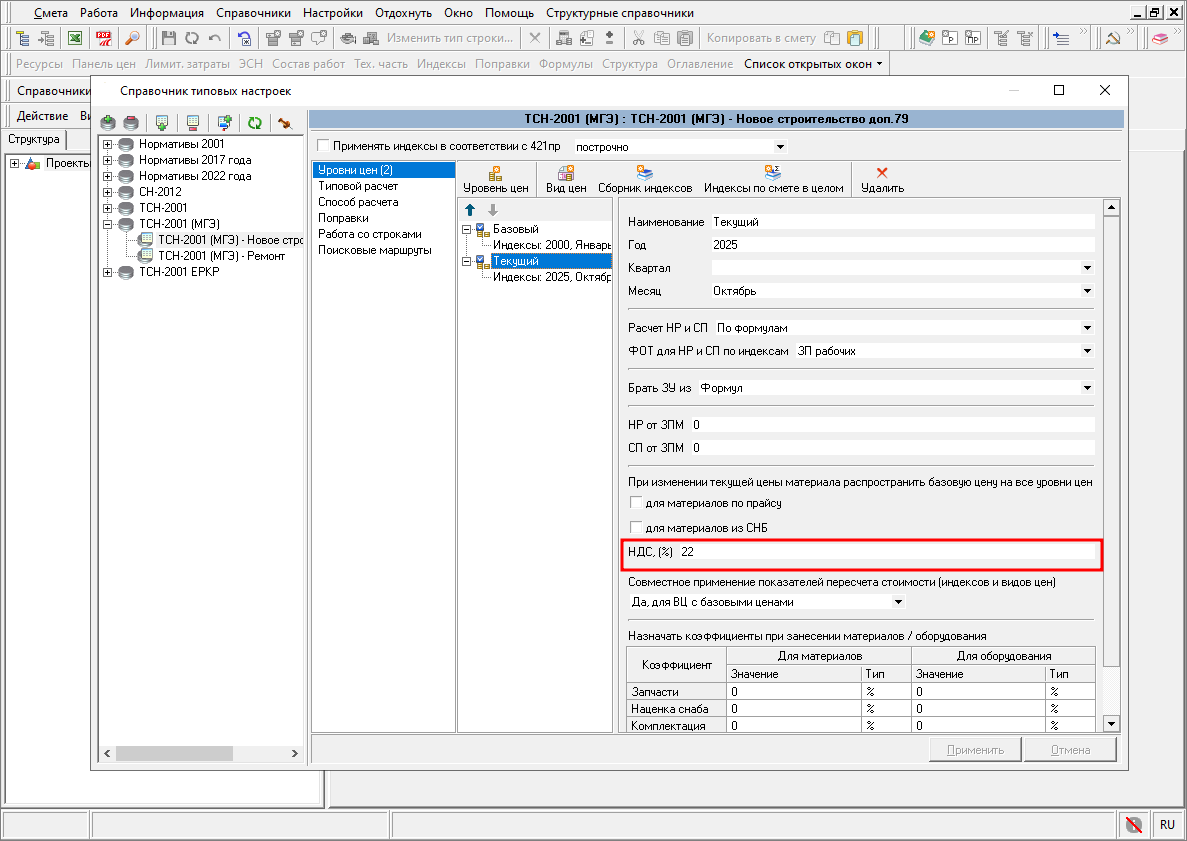The height and width of the screenshot is (841, 1187).
Task: Click the НДС (%) input field
Action: click(885, 552)
